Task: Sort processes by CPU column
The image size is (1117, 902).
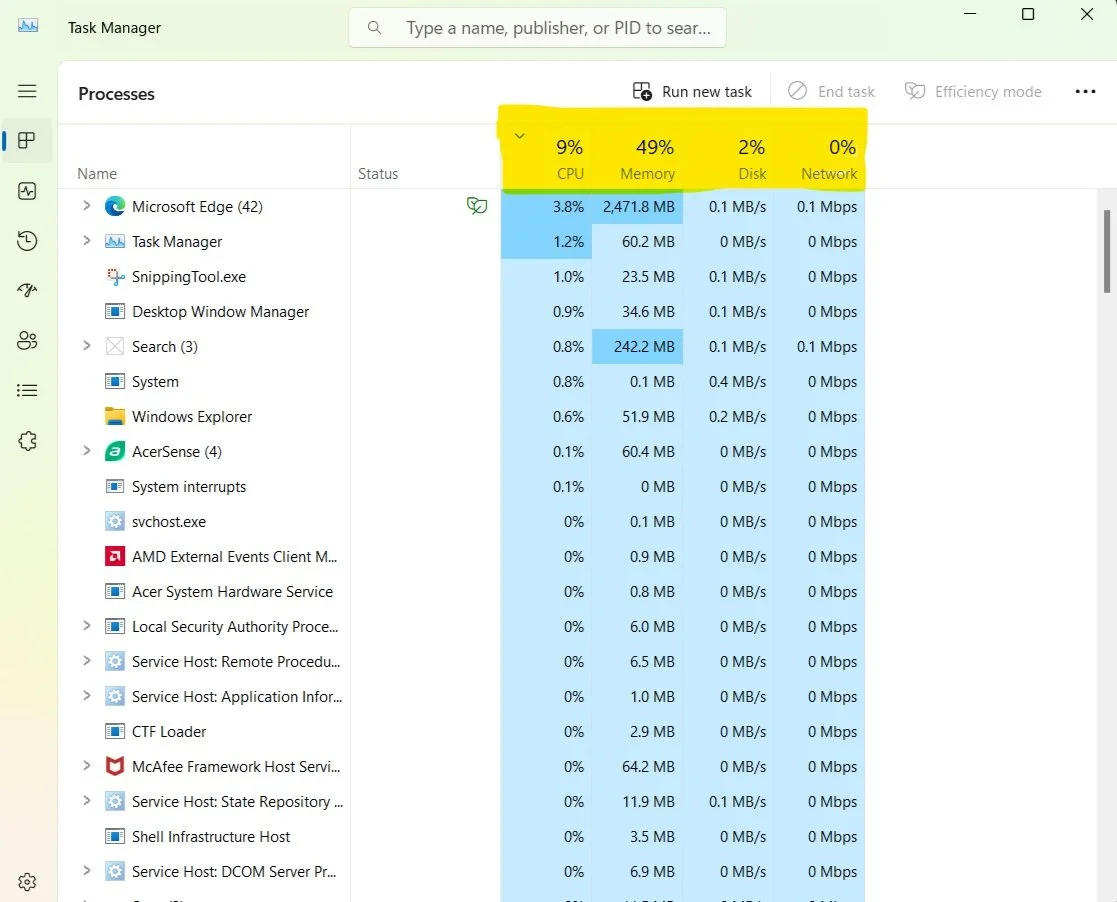Action: (546, 157)
